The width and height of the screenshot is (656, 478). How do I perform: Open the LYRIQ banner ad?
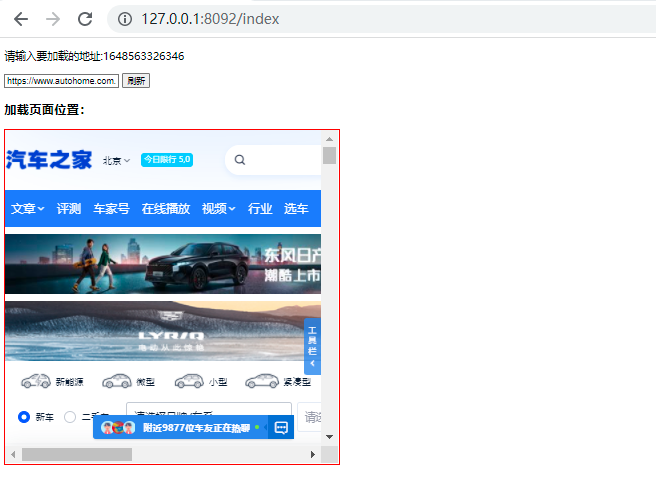(x=163, y=331)
